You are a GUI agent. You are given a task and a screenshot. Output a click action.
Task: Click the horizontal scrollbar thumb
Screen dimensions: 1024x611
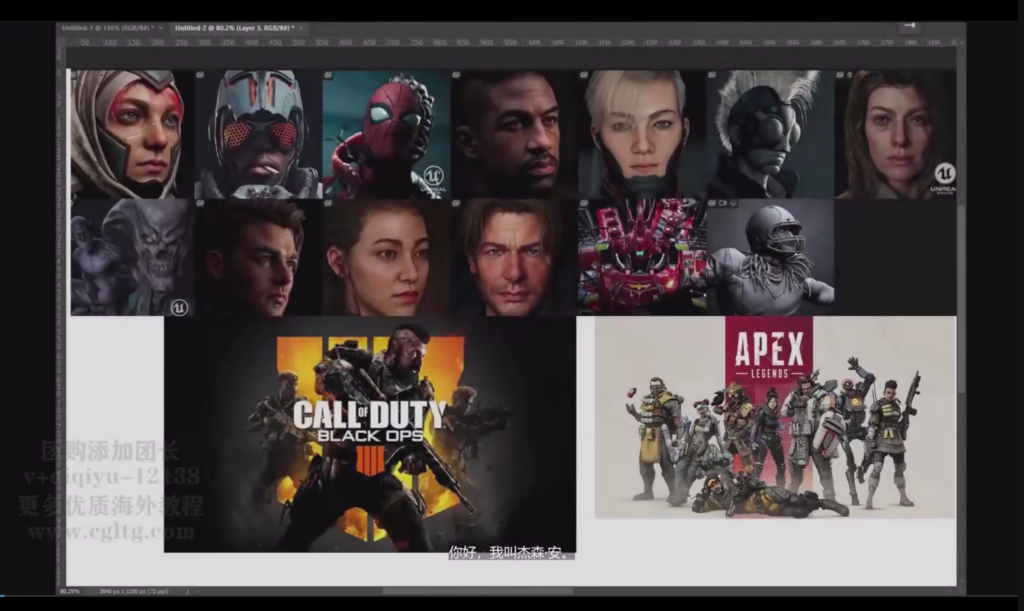coord(478,591)
